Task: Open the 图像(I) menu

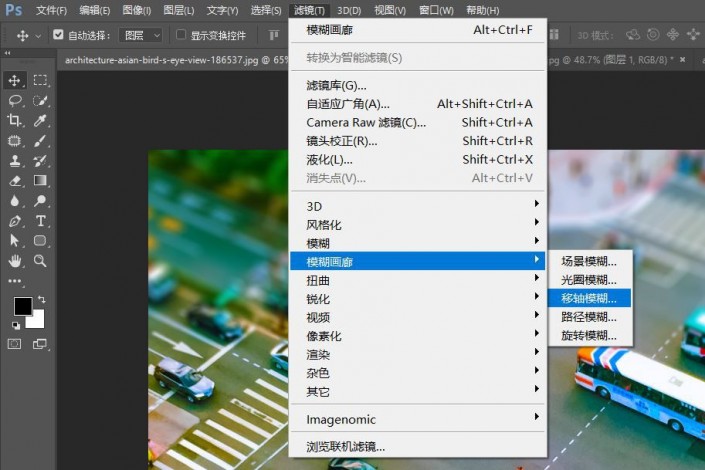Action: coord(137,10)
